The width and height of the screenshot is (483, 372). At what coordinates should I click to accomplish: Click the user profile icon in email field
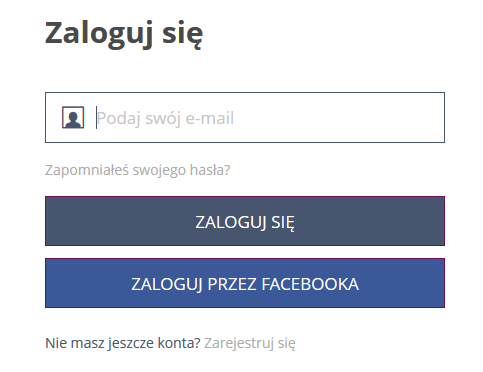(73, 118)
